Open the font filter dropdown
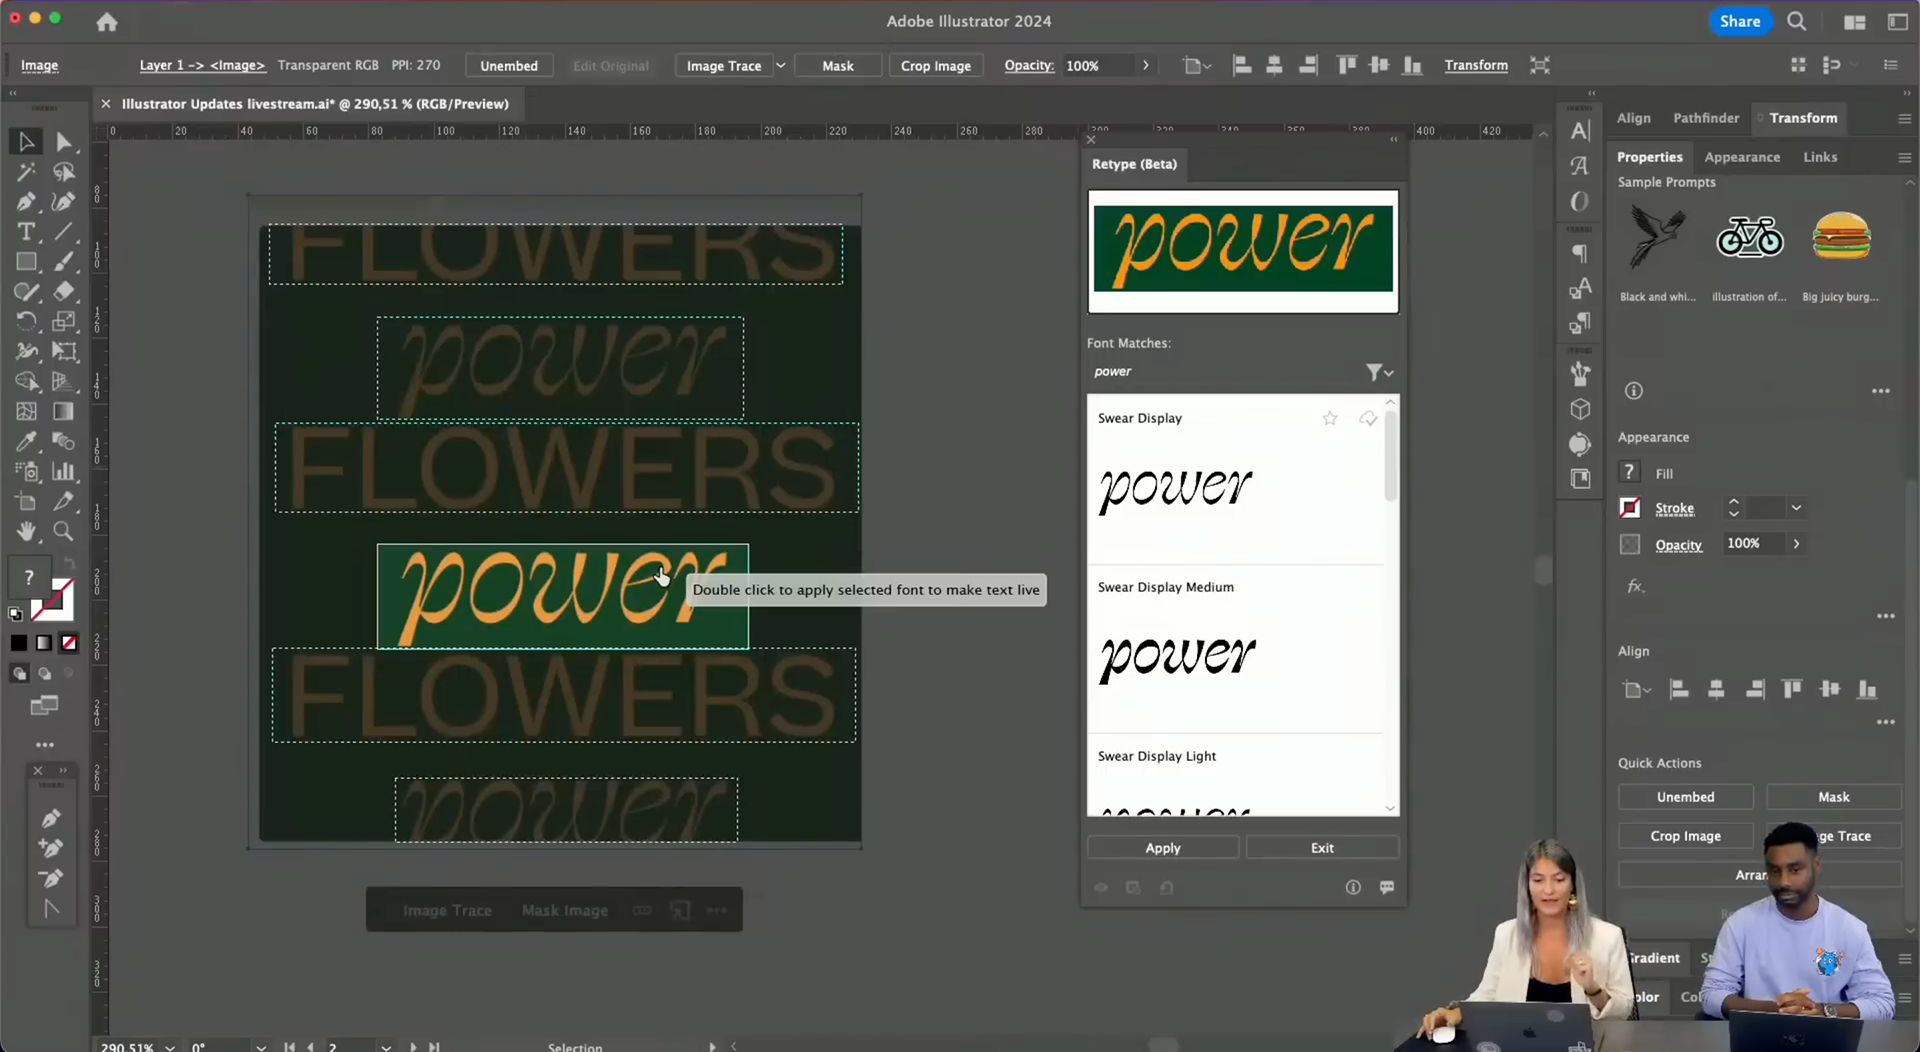Image resolution: width=1920 pixels, height=1052 pixels. point(1380,372)
